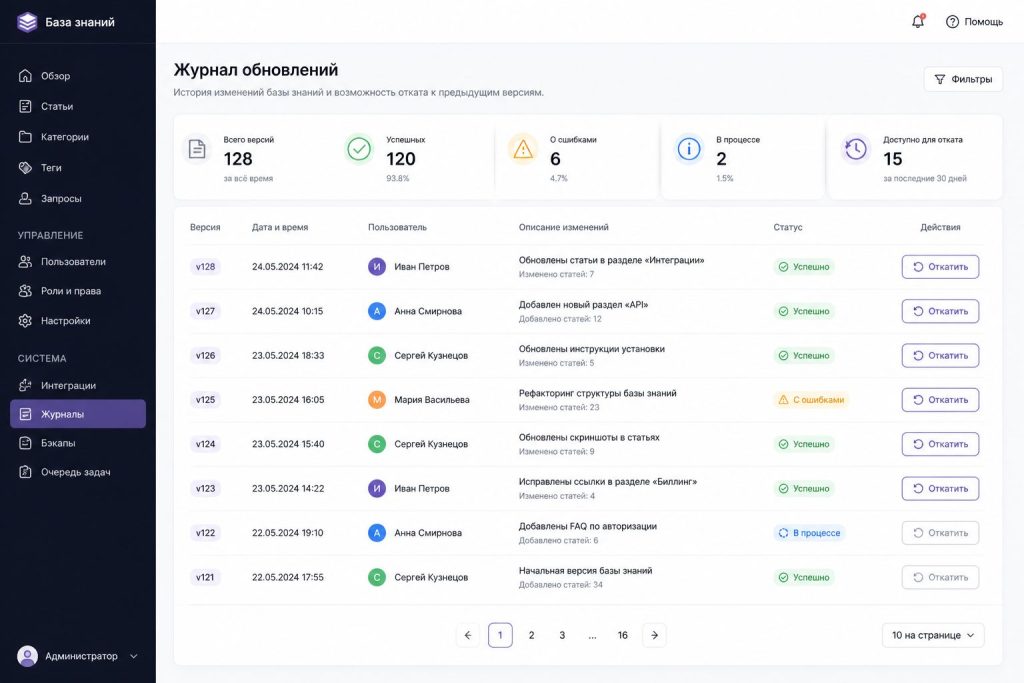Click the Администратор profile avatar
The image size is (1024, 683).
pos(27,656)
